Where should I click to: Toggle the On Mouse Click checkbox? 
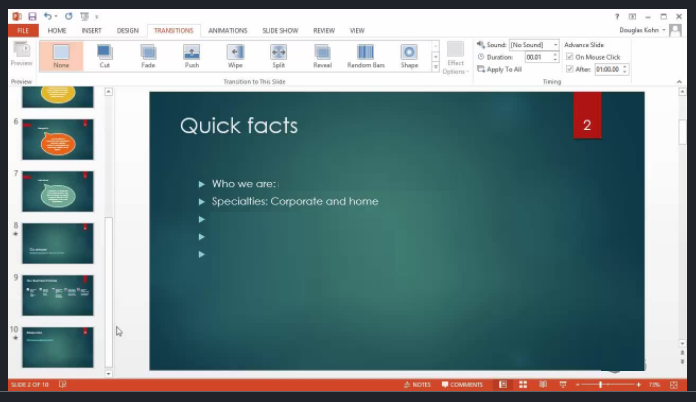click(570, 57)
